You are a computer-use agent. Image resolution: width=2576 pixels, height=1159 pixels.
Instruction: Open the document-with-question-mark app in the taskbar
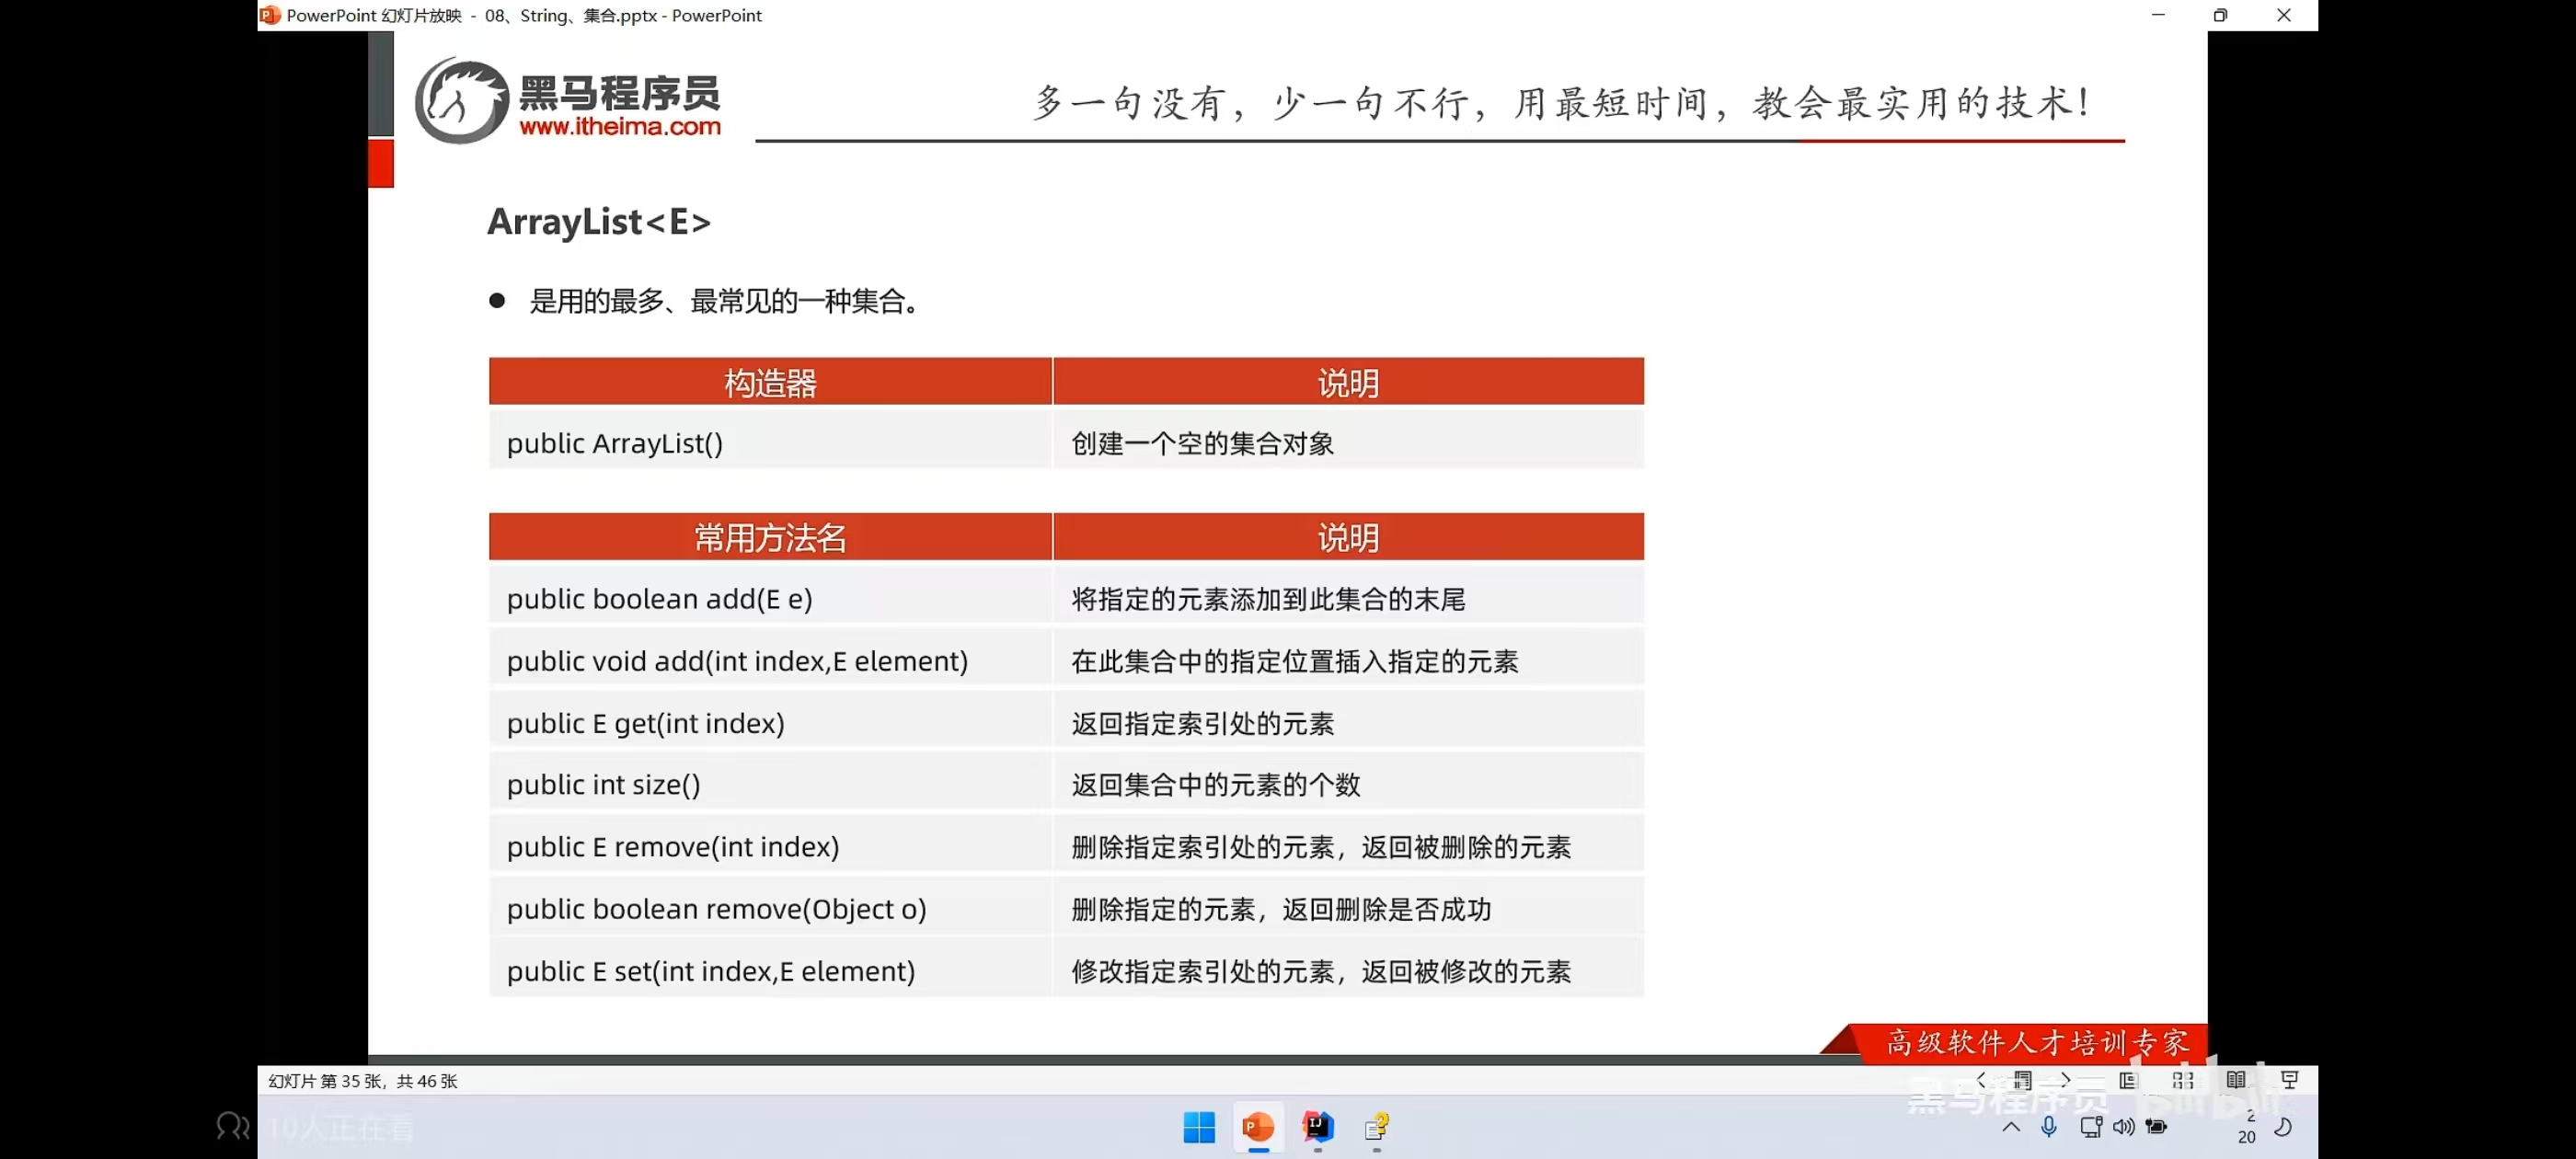coord(1377,1128)
